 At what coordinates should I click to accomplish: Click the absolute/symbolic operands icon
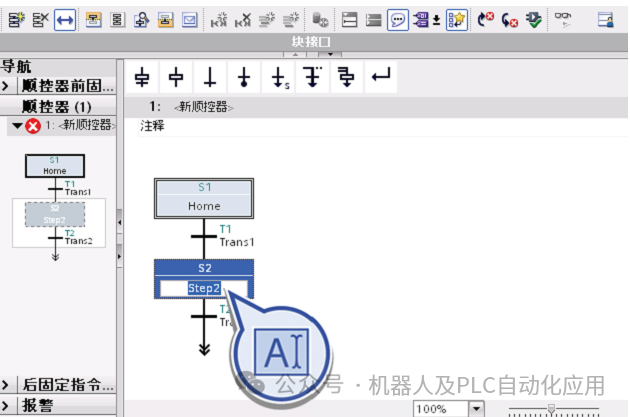point(421,20)
